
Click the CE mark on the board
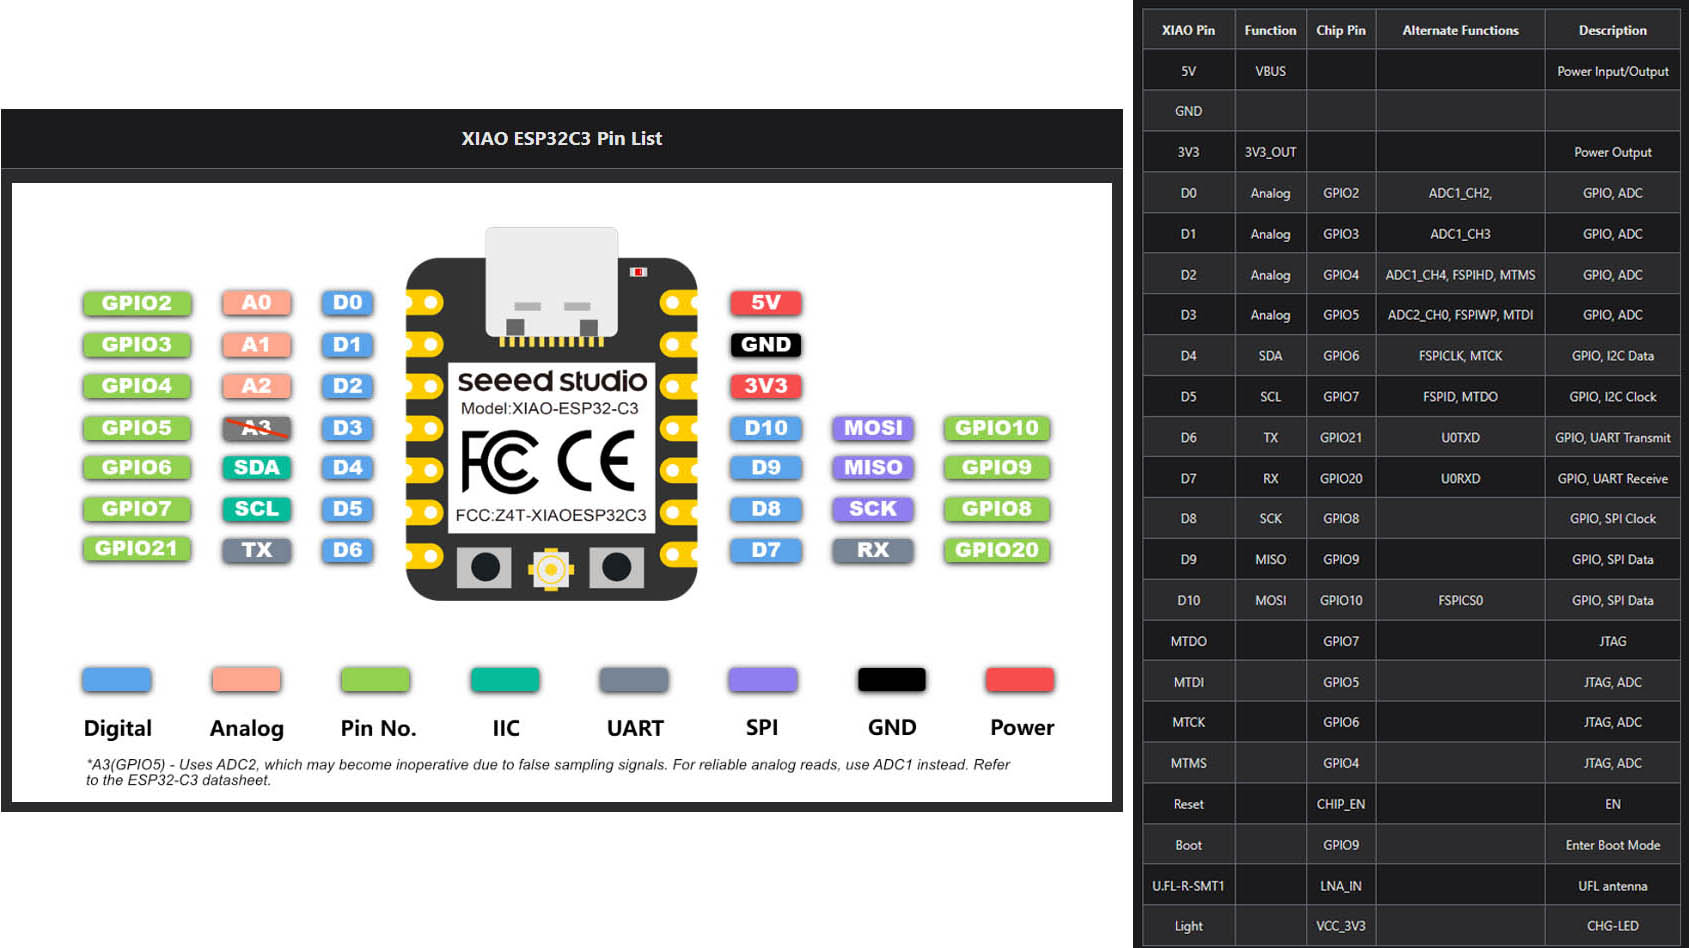(x=597, y=461)
